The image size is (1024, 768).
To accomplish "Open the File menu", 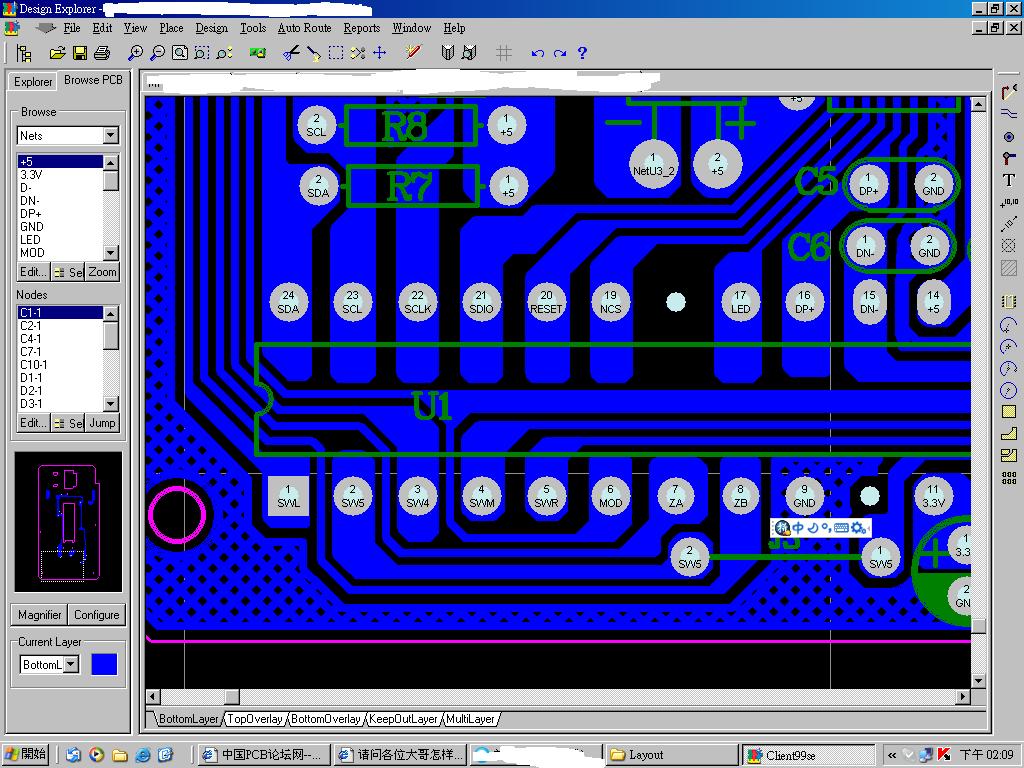I will pos(72,28).
